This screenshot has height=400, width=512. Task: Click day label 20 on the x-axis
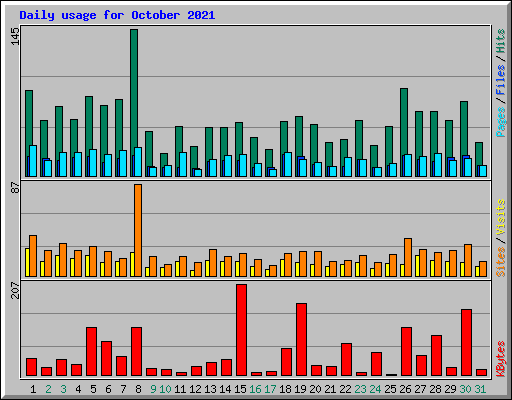pos(315,389)
